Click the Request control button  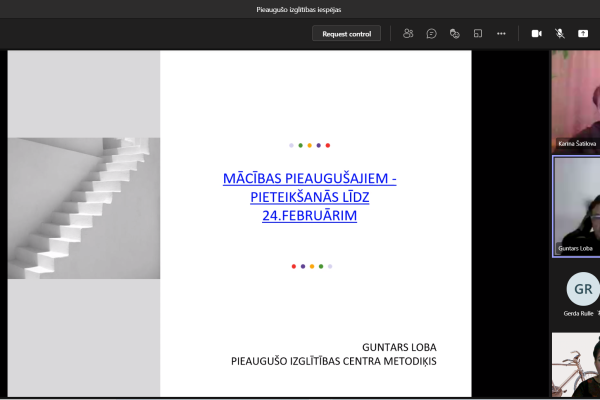[x=347, y=34]
